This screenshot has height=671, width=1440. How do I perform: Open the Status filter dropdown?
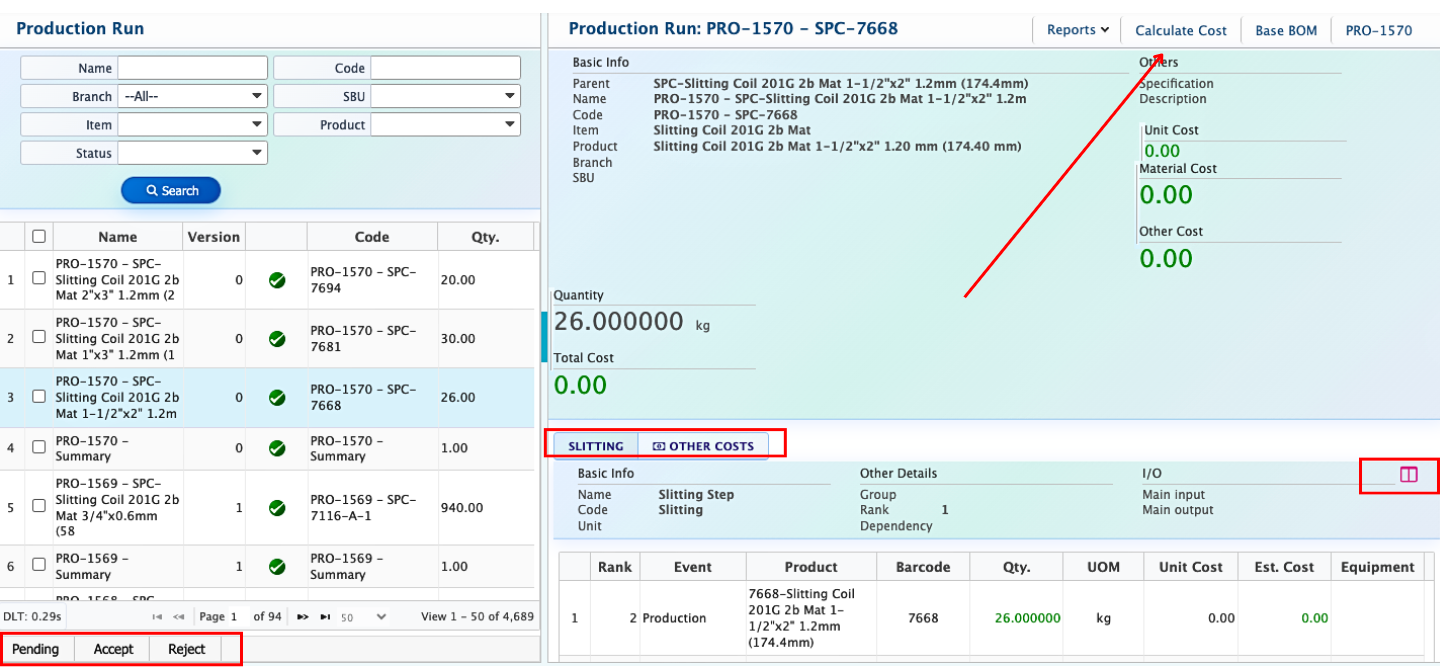point(192,153)
